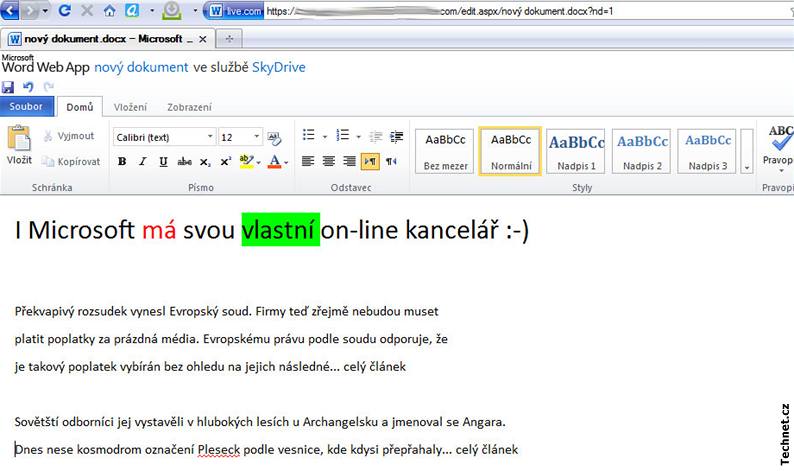Open the numbering style dropdown arrow
The width and height of the screenshot is (794, 471).
(358, 136)
